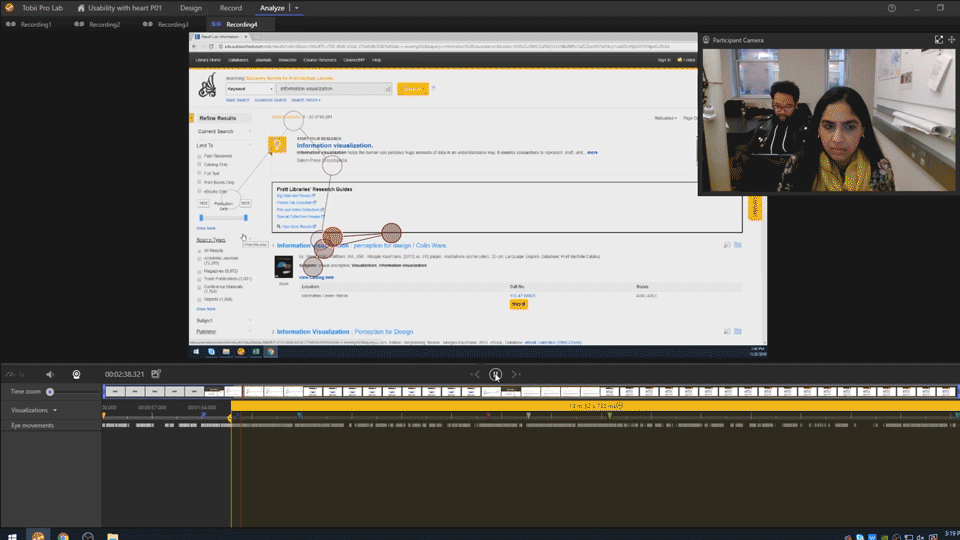Screen dimensions: 960x540
Task: Click the yellow time-of-interest bar on the timeline
Action: (x=594, y=406)
